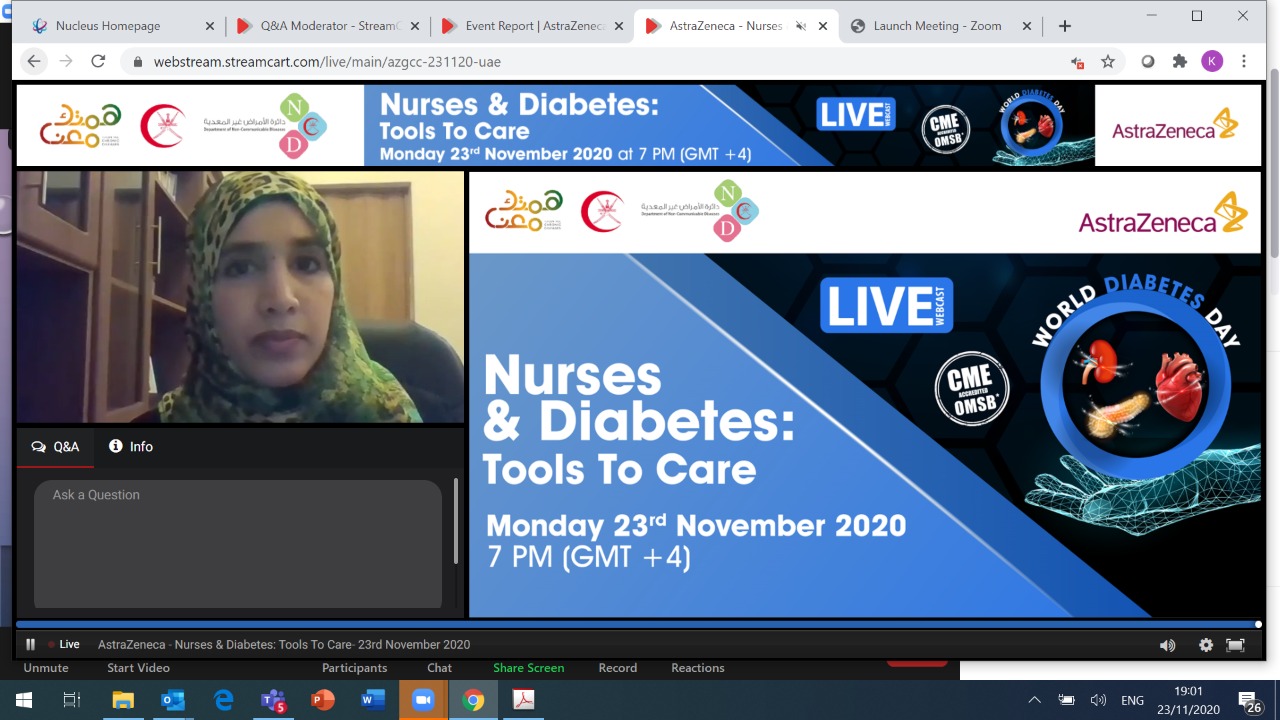Enter fullscreen mode in the player

1235,645
